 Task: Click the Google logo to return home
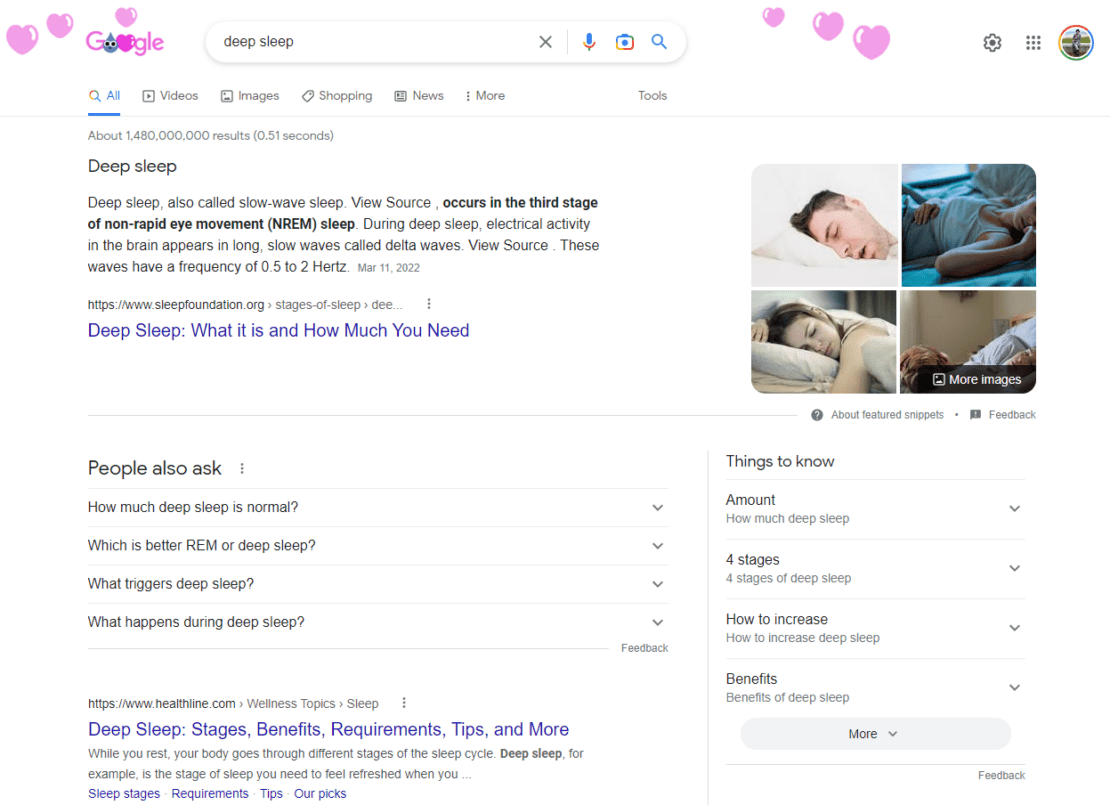point(124,41)
